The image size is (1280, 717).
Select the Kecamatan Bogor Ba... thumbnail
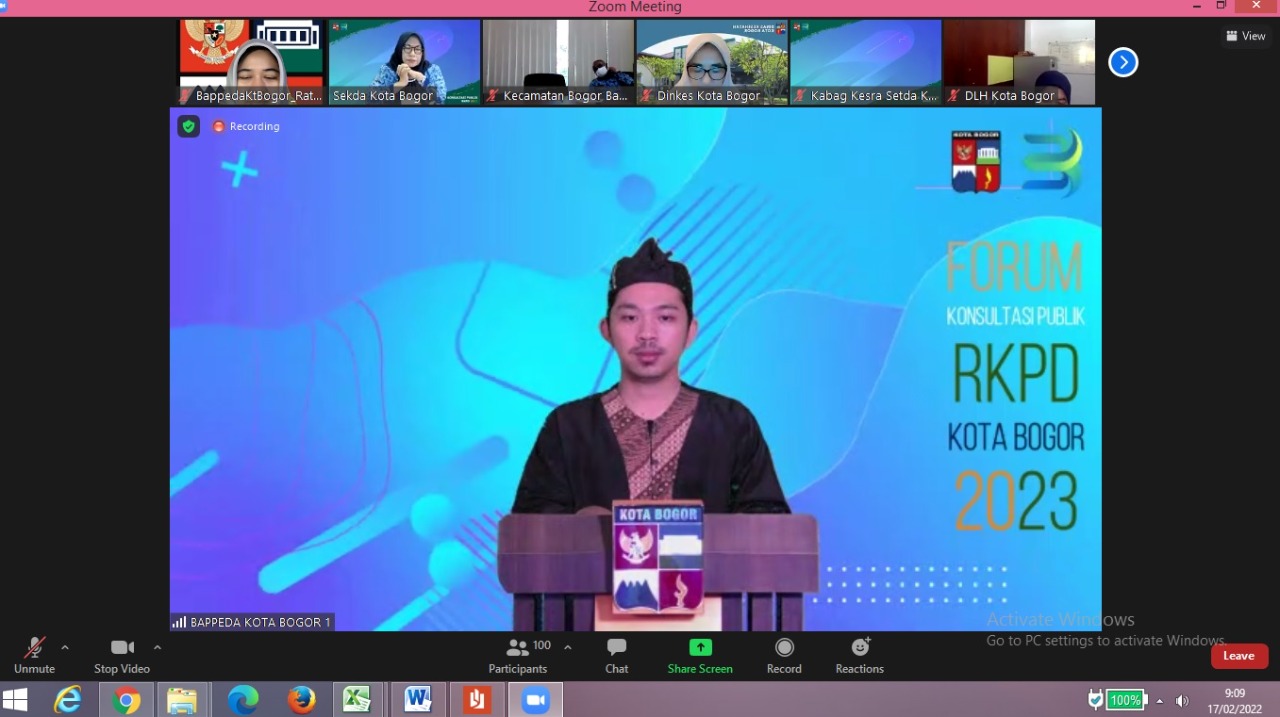point(558,62)
